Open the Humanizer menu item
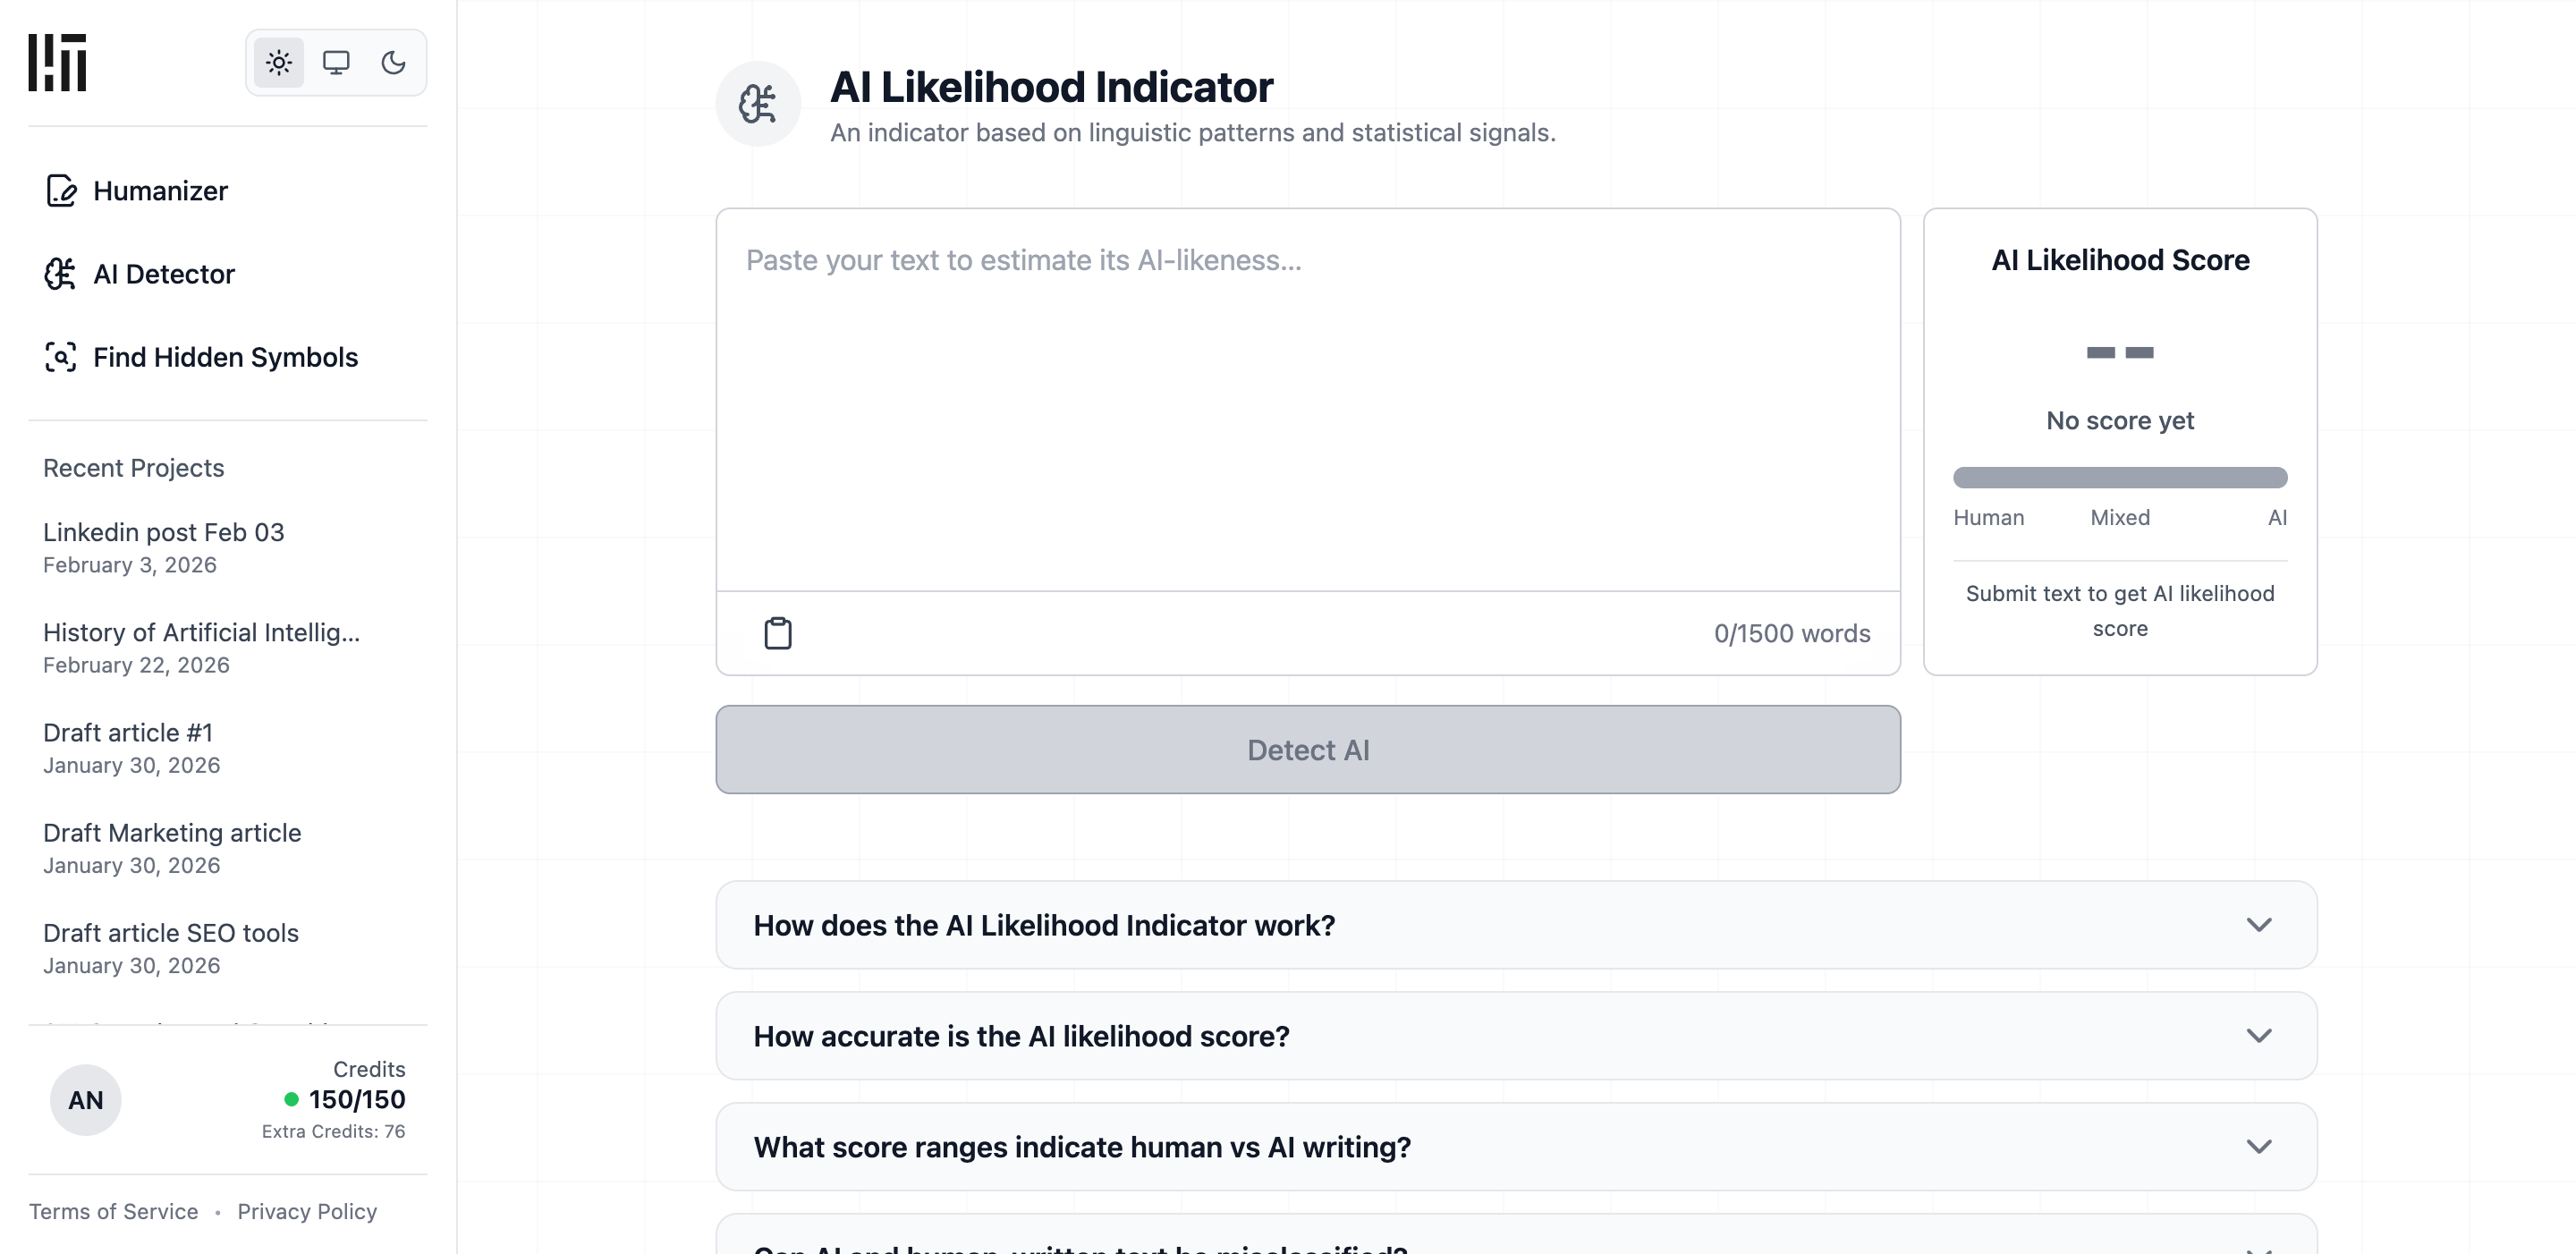Screen dimensions: 2576x1254 coord(160,190)
